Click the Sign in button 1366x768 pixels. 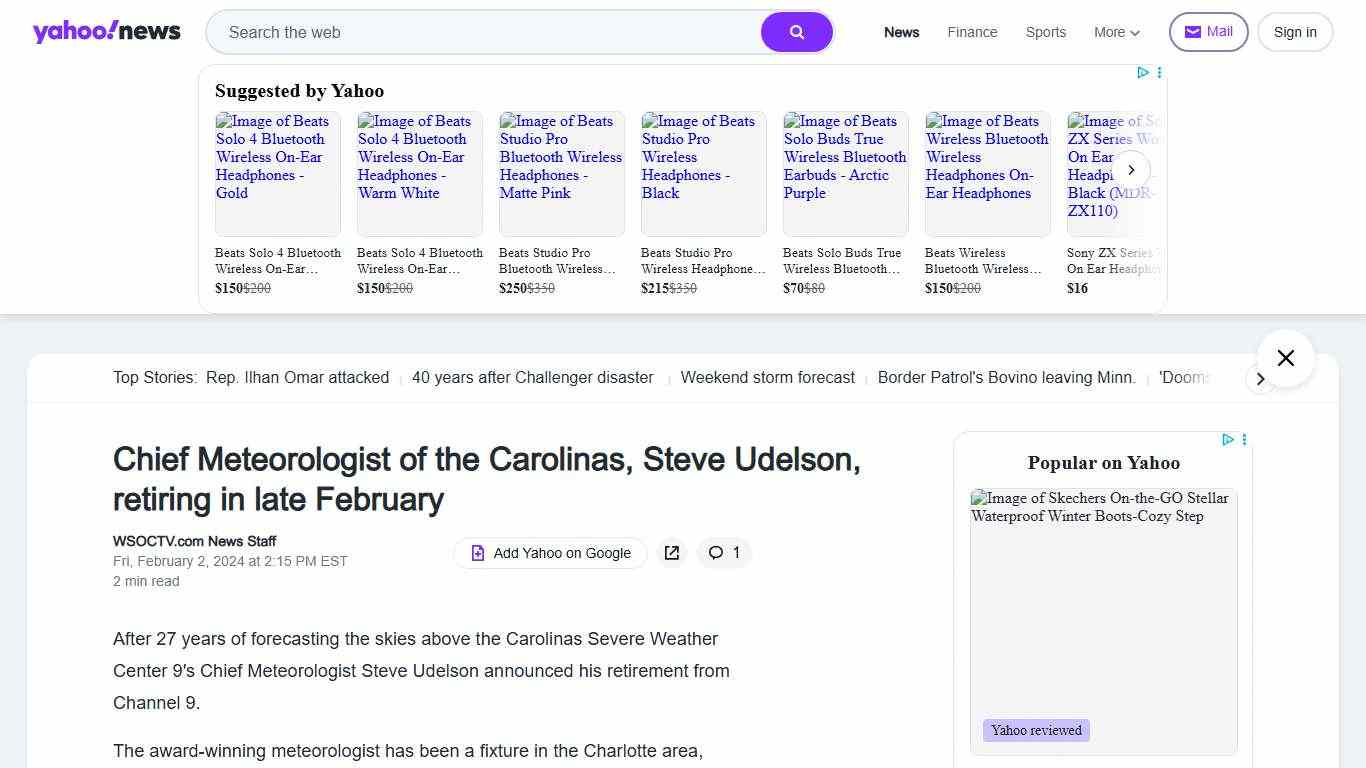pyautogui.click(x=1294, y=32)
